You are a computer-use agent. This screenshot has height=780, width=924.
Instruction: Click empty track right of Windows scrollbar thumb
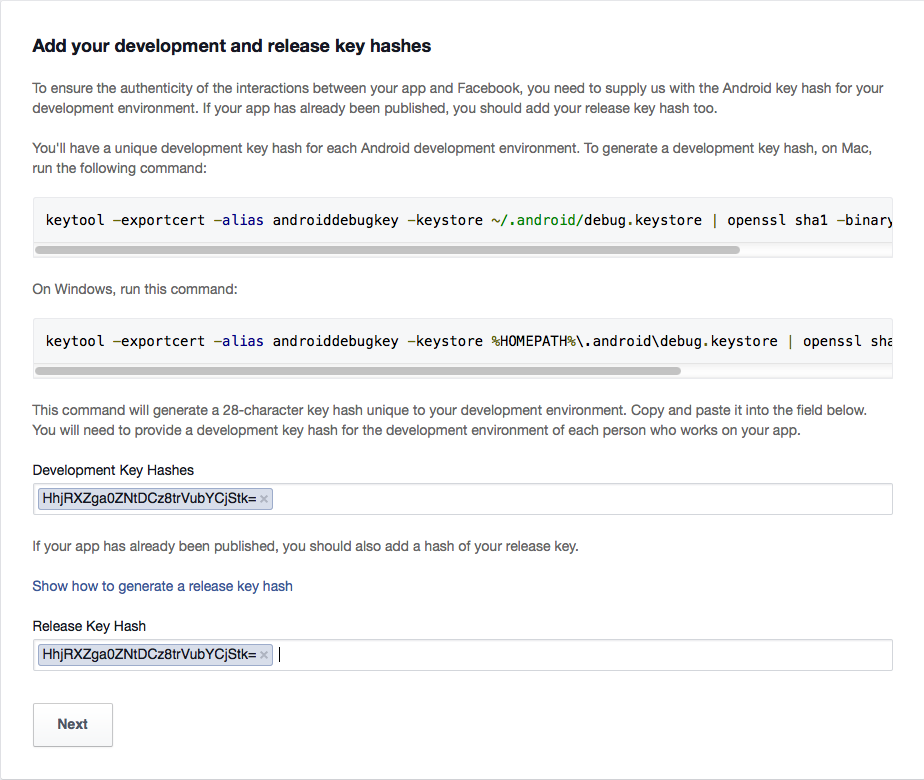click(785, 370)
